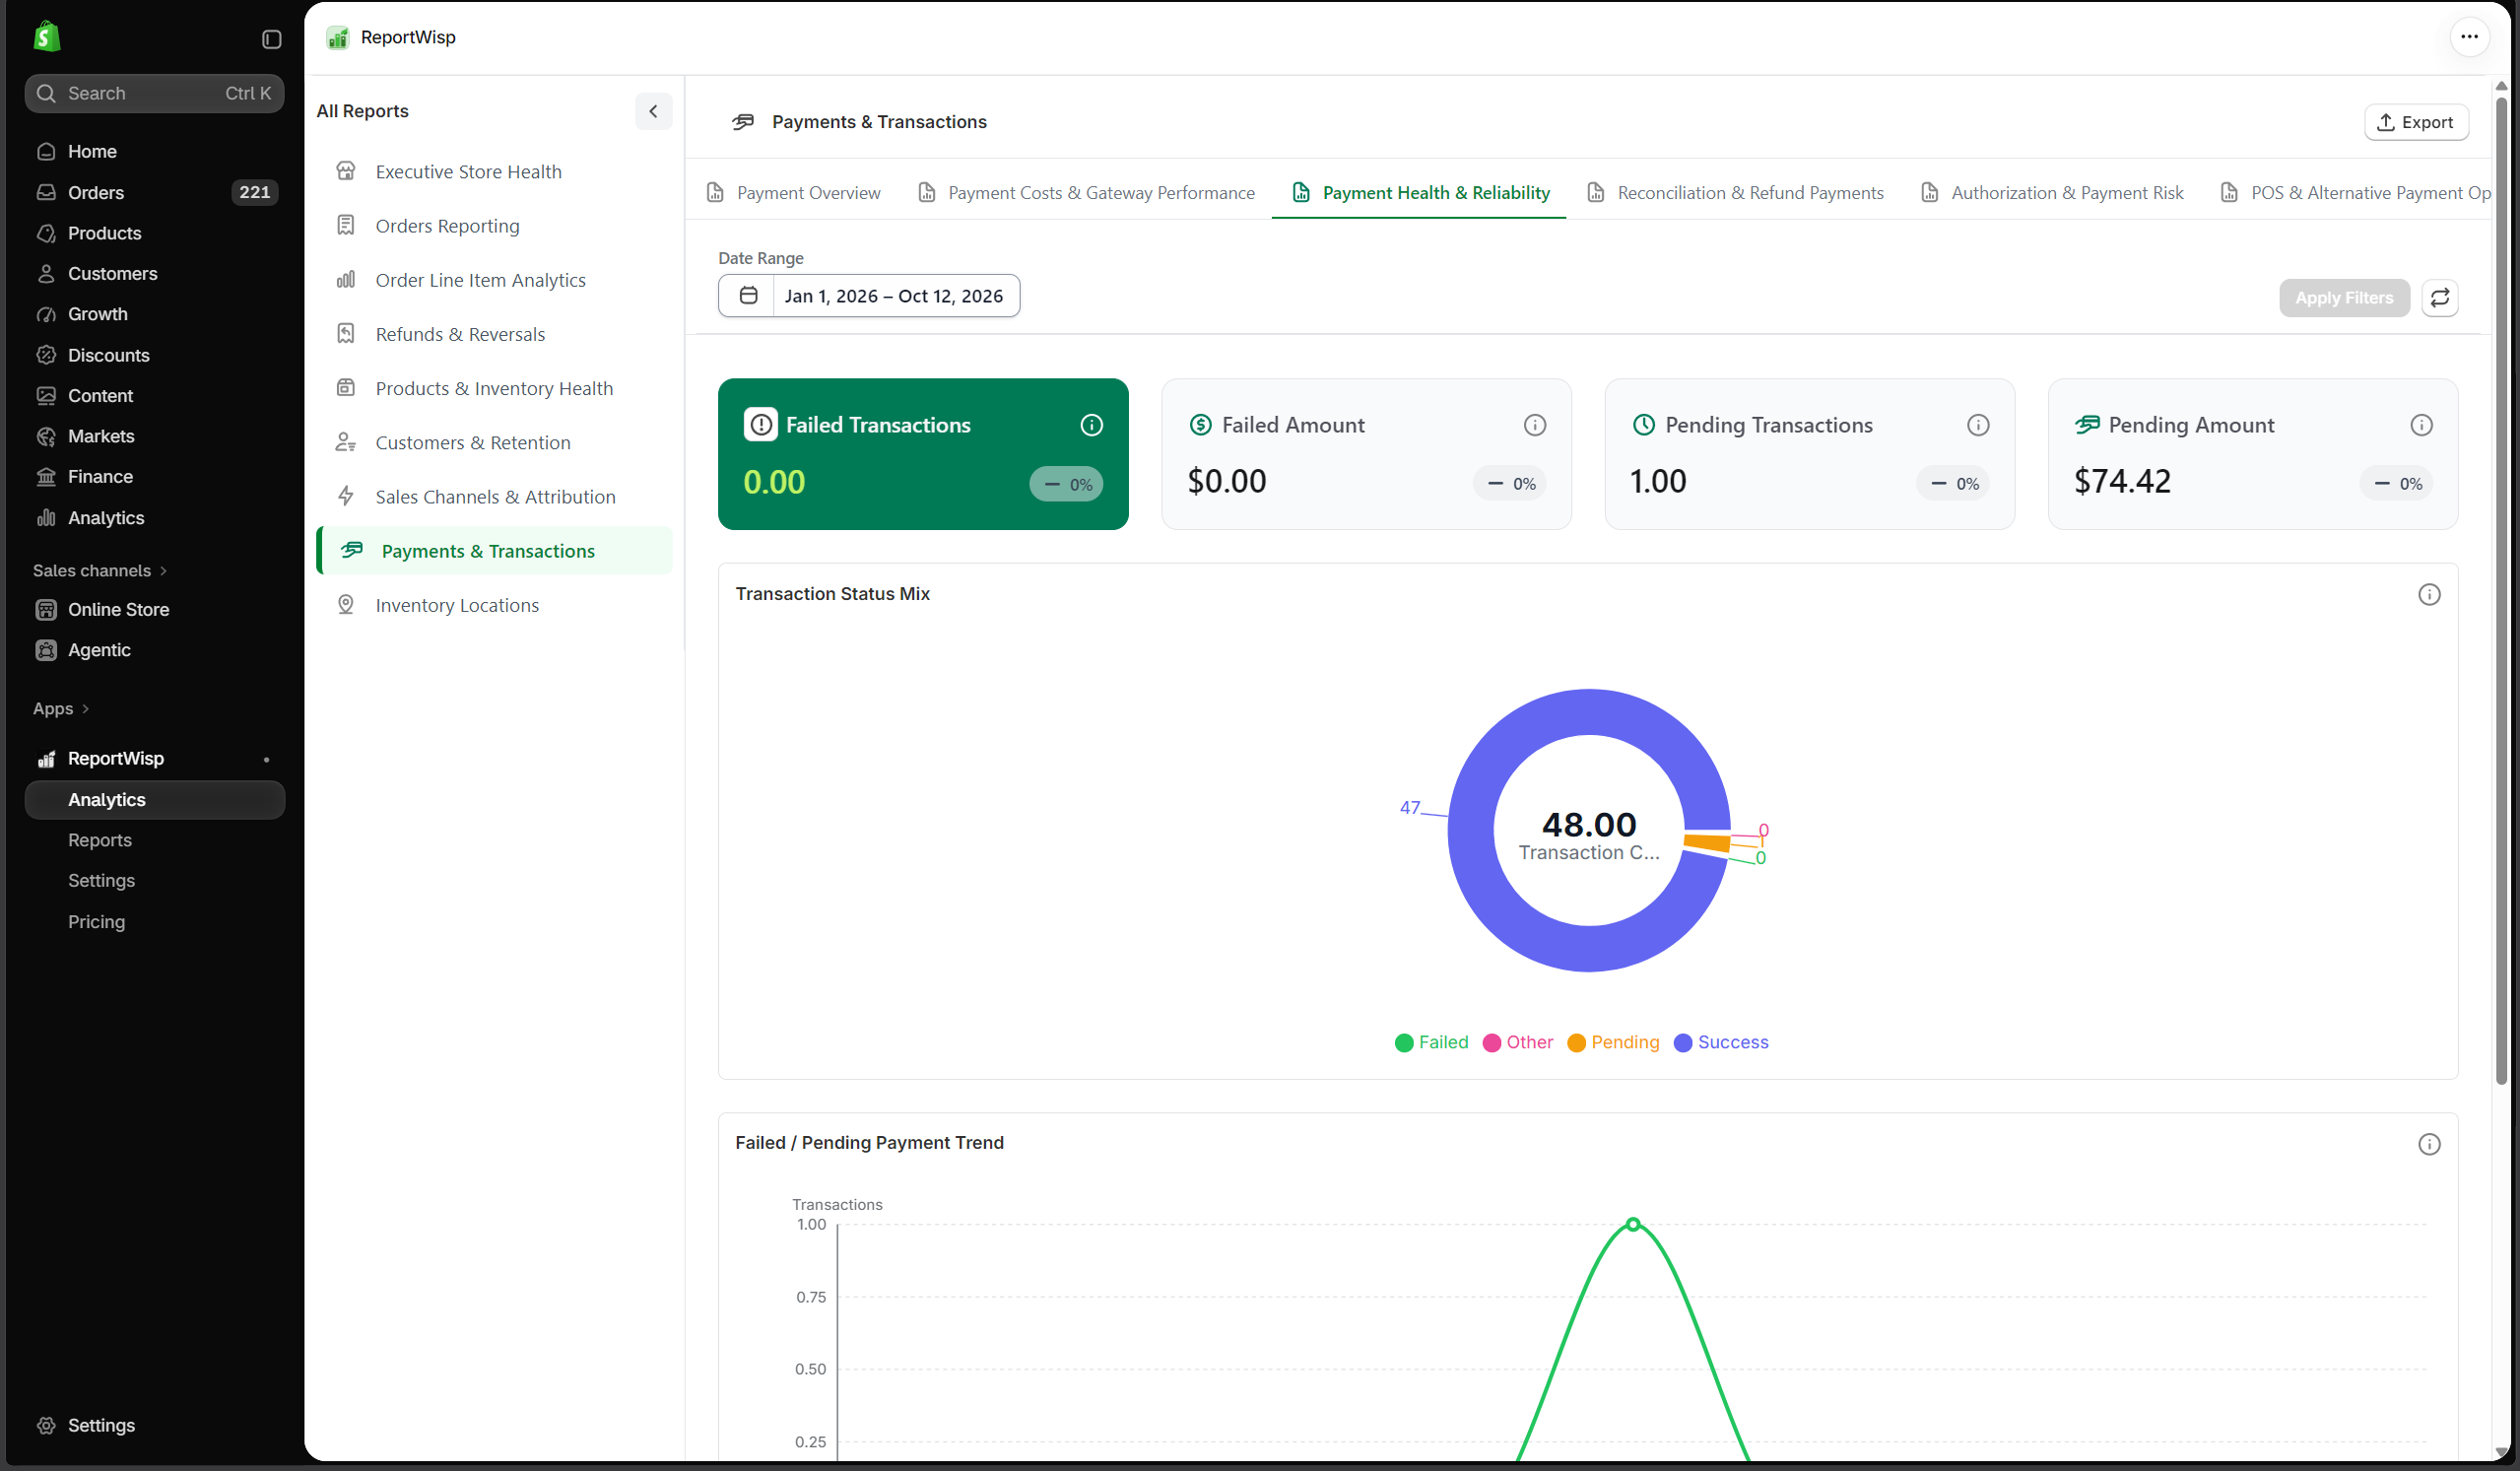Click the Apply Filters button

tap(2343, 297)
